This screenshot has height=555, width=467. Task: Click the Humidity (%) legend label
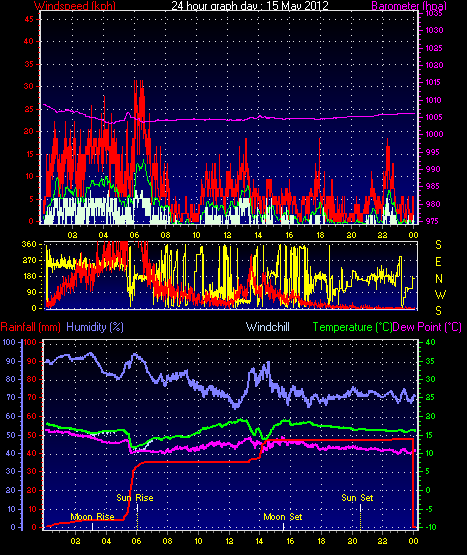tap(95, 327)
